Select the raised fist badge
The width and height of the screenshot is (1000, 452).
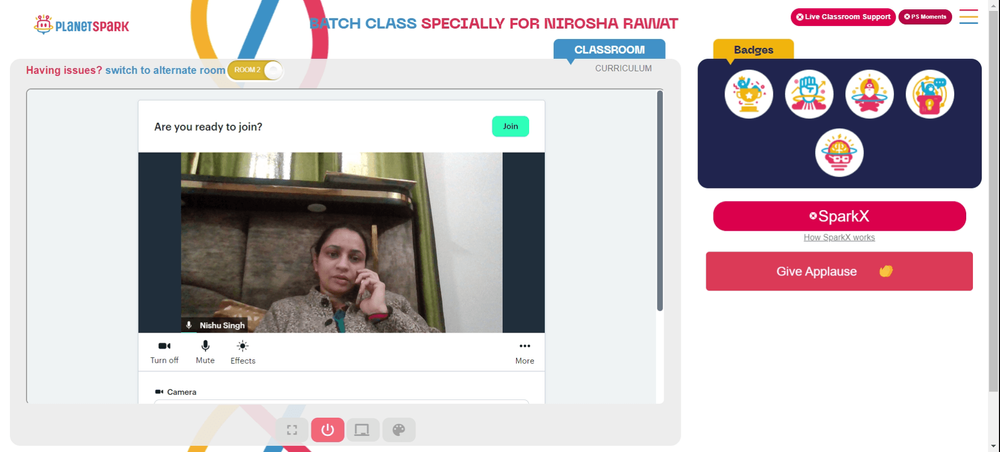pos(809,94)
